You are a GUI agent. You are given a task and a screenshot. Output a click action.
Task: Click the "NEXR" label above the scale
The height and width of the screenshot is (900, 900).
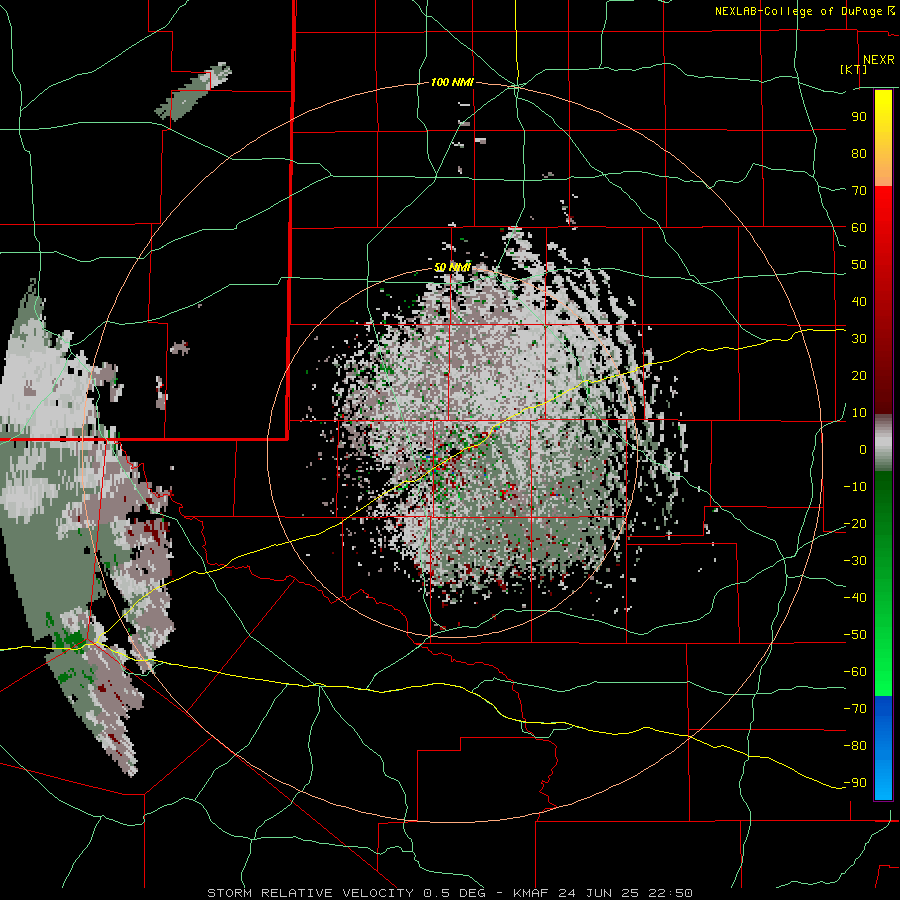click(x=878, y=60)
